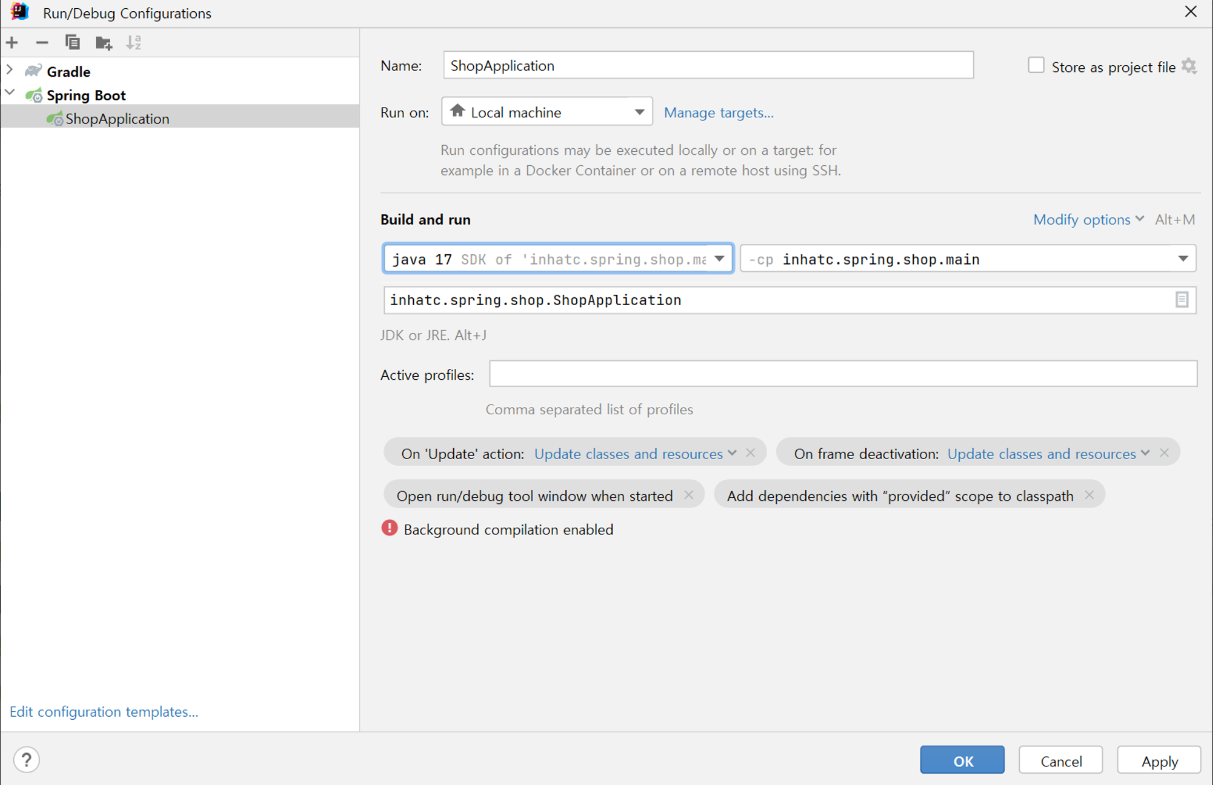Screen dimensions: 1213x785
Task: Click the Background compilation enabled text
Action: [508, 529]
